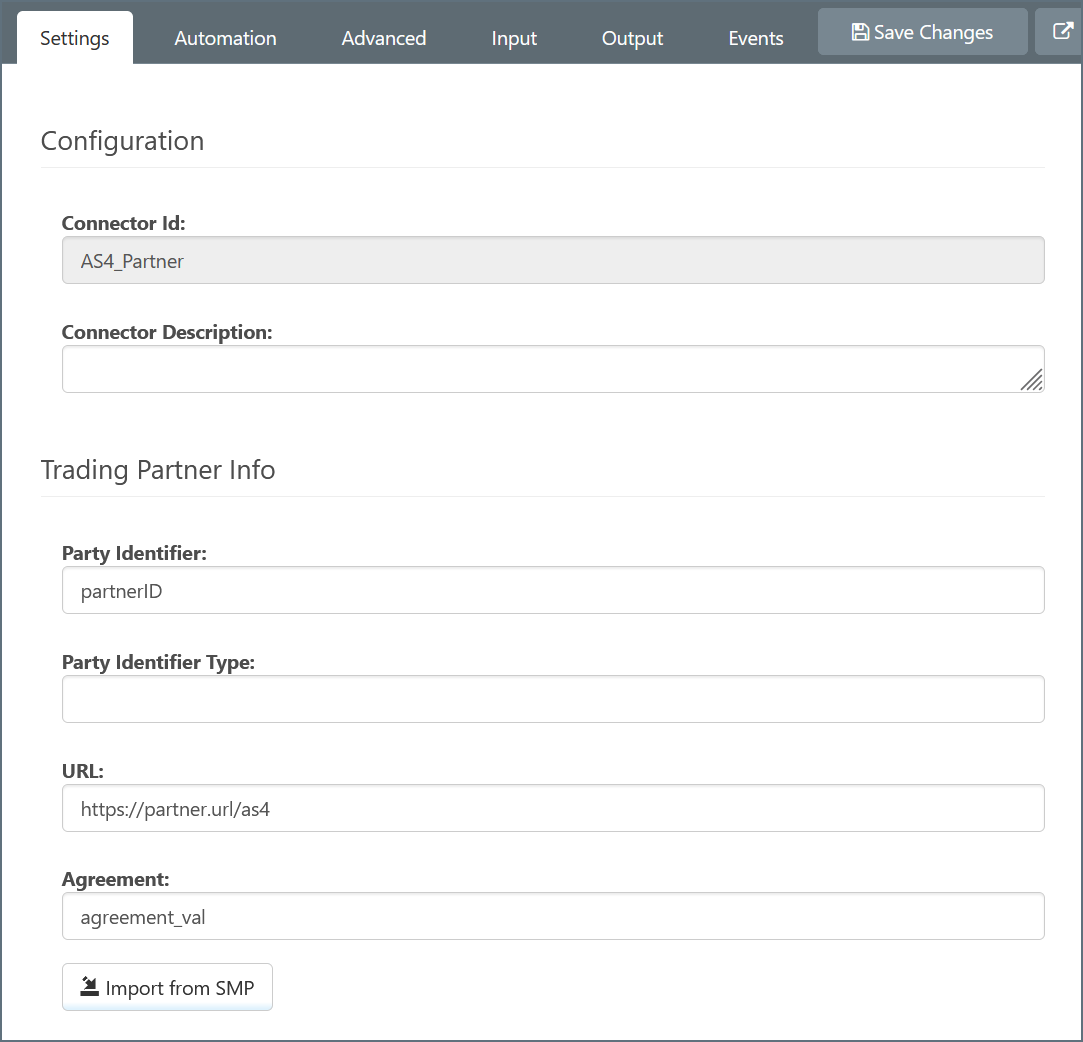Viewport: 1083px width, 1042px height.
Task: Grab the description textarea resize handle
Action: 1032,380
